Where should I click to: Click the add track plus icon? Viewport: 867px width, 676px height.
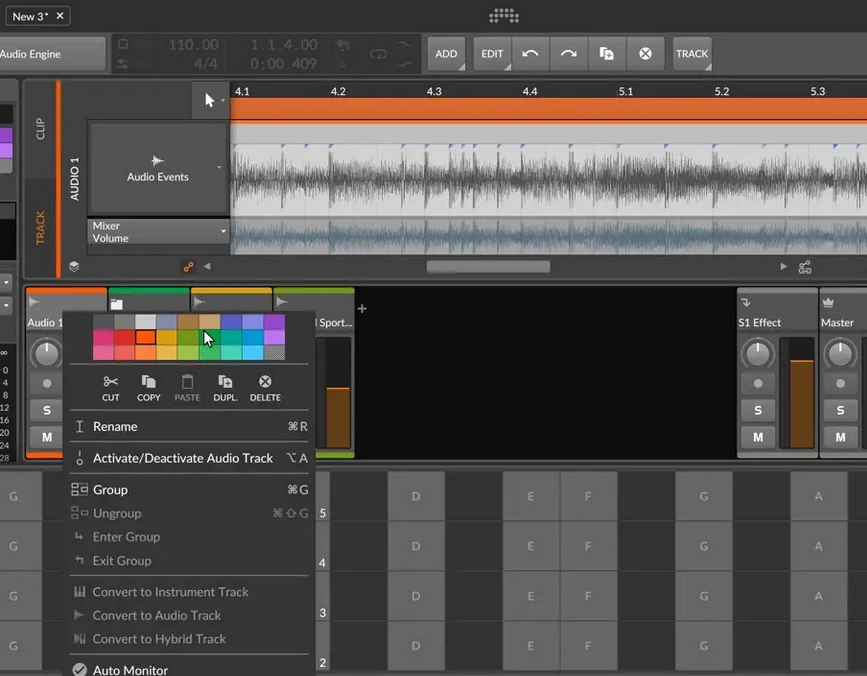[362, 309]
